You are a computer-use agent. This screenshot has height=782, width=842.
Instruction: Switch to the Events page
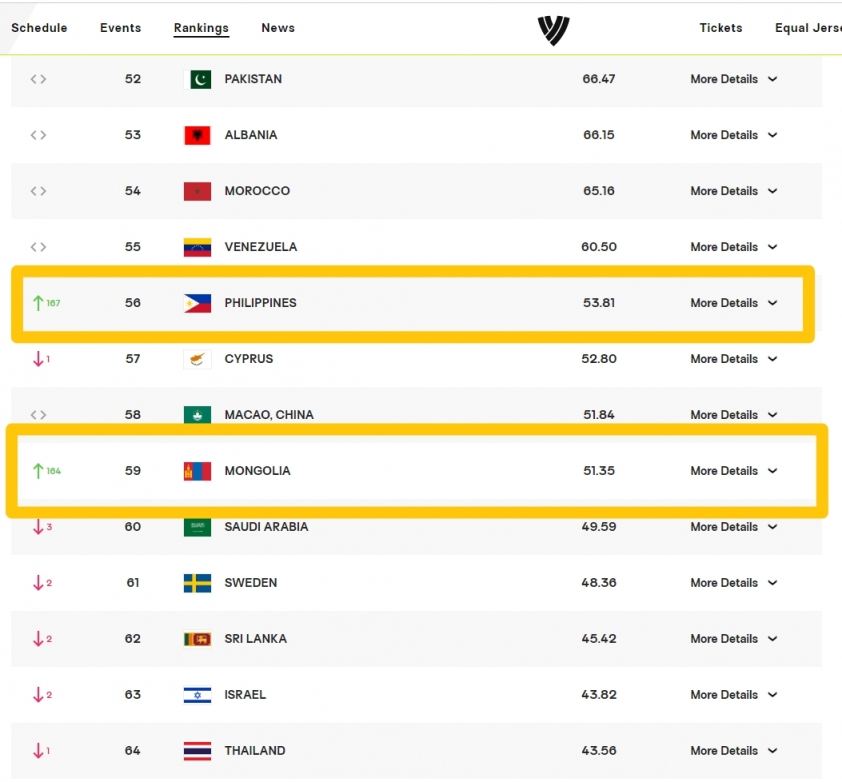coord(120,28)
